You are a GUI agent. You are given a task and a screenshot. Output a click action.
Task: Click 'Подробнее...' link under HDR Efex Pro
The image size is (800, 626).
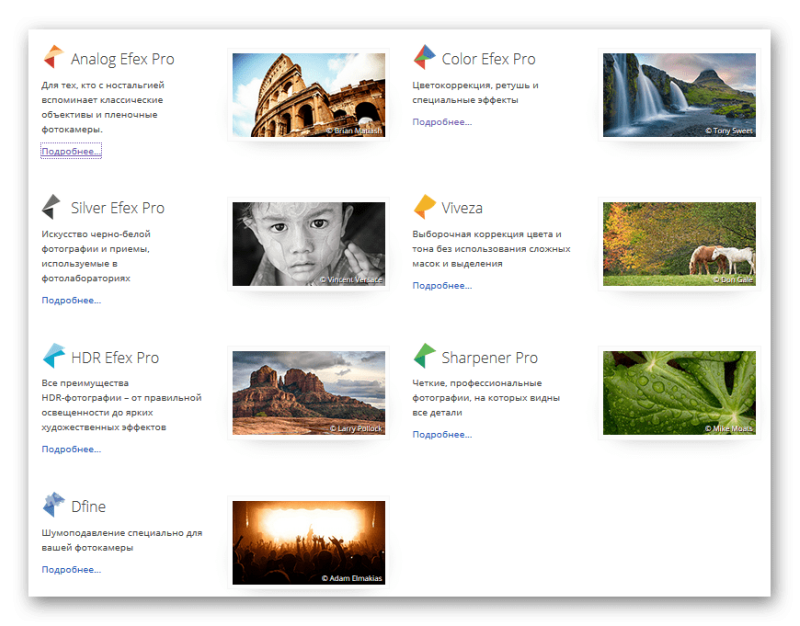click(71, 449)
